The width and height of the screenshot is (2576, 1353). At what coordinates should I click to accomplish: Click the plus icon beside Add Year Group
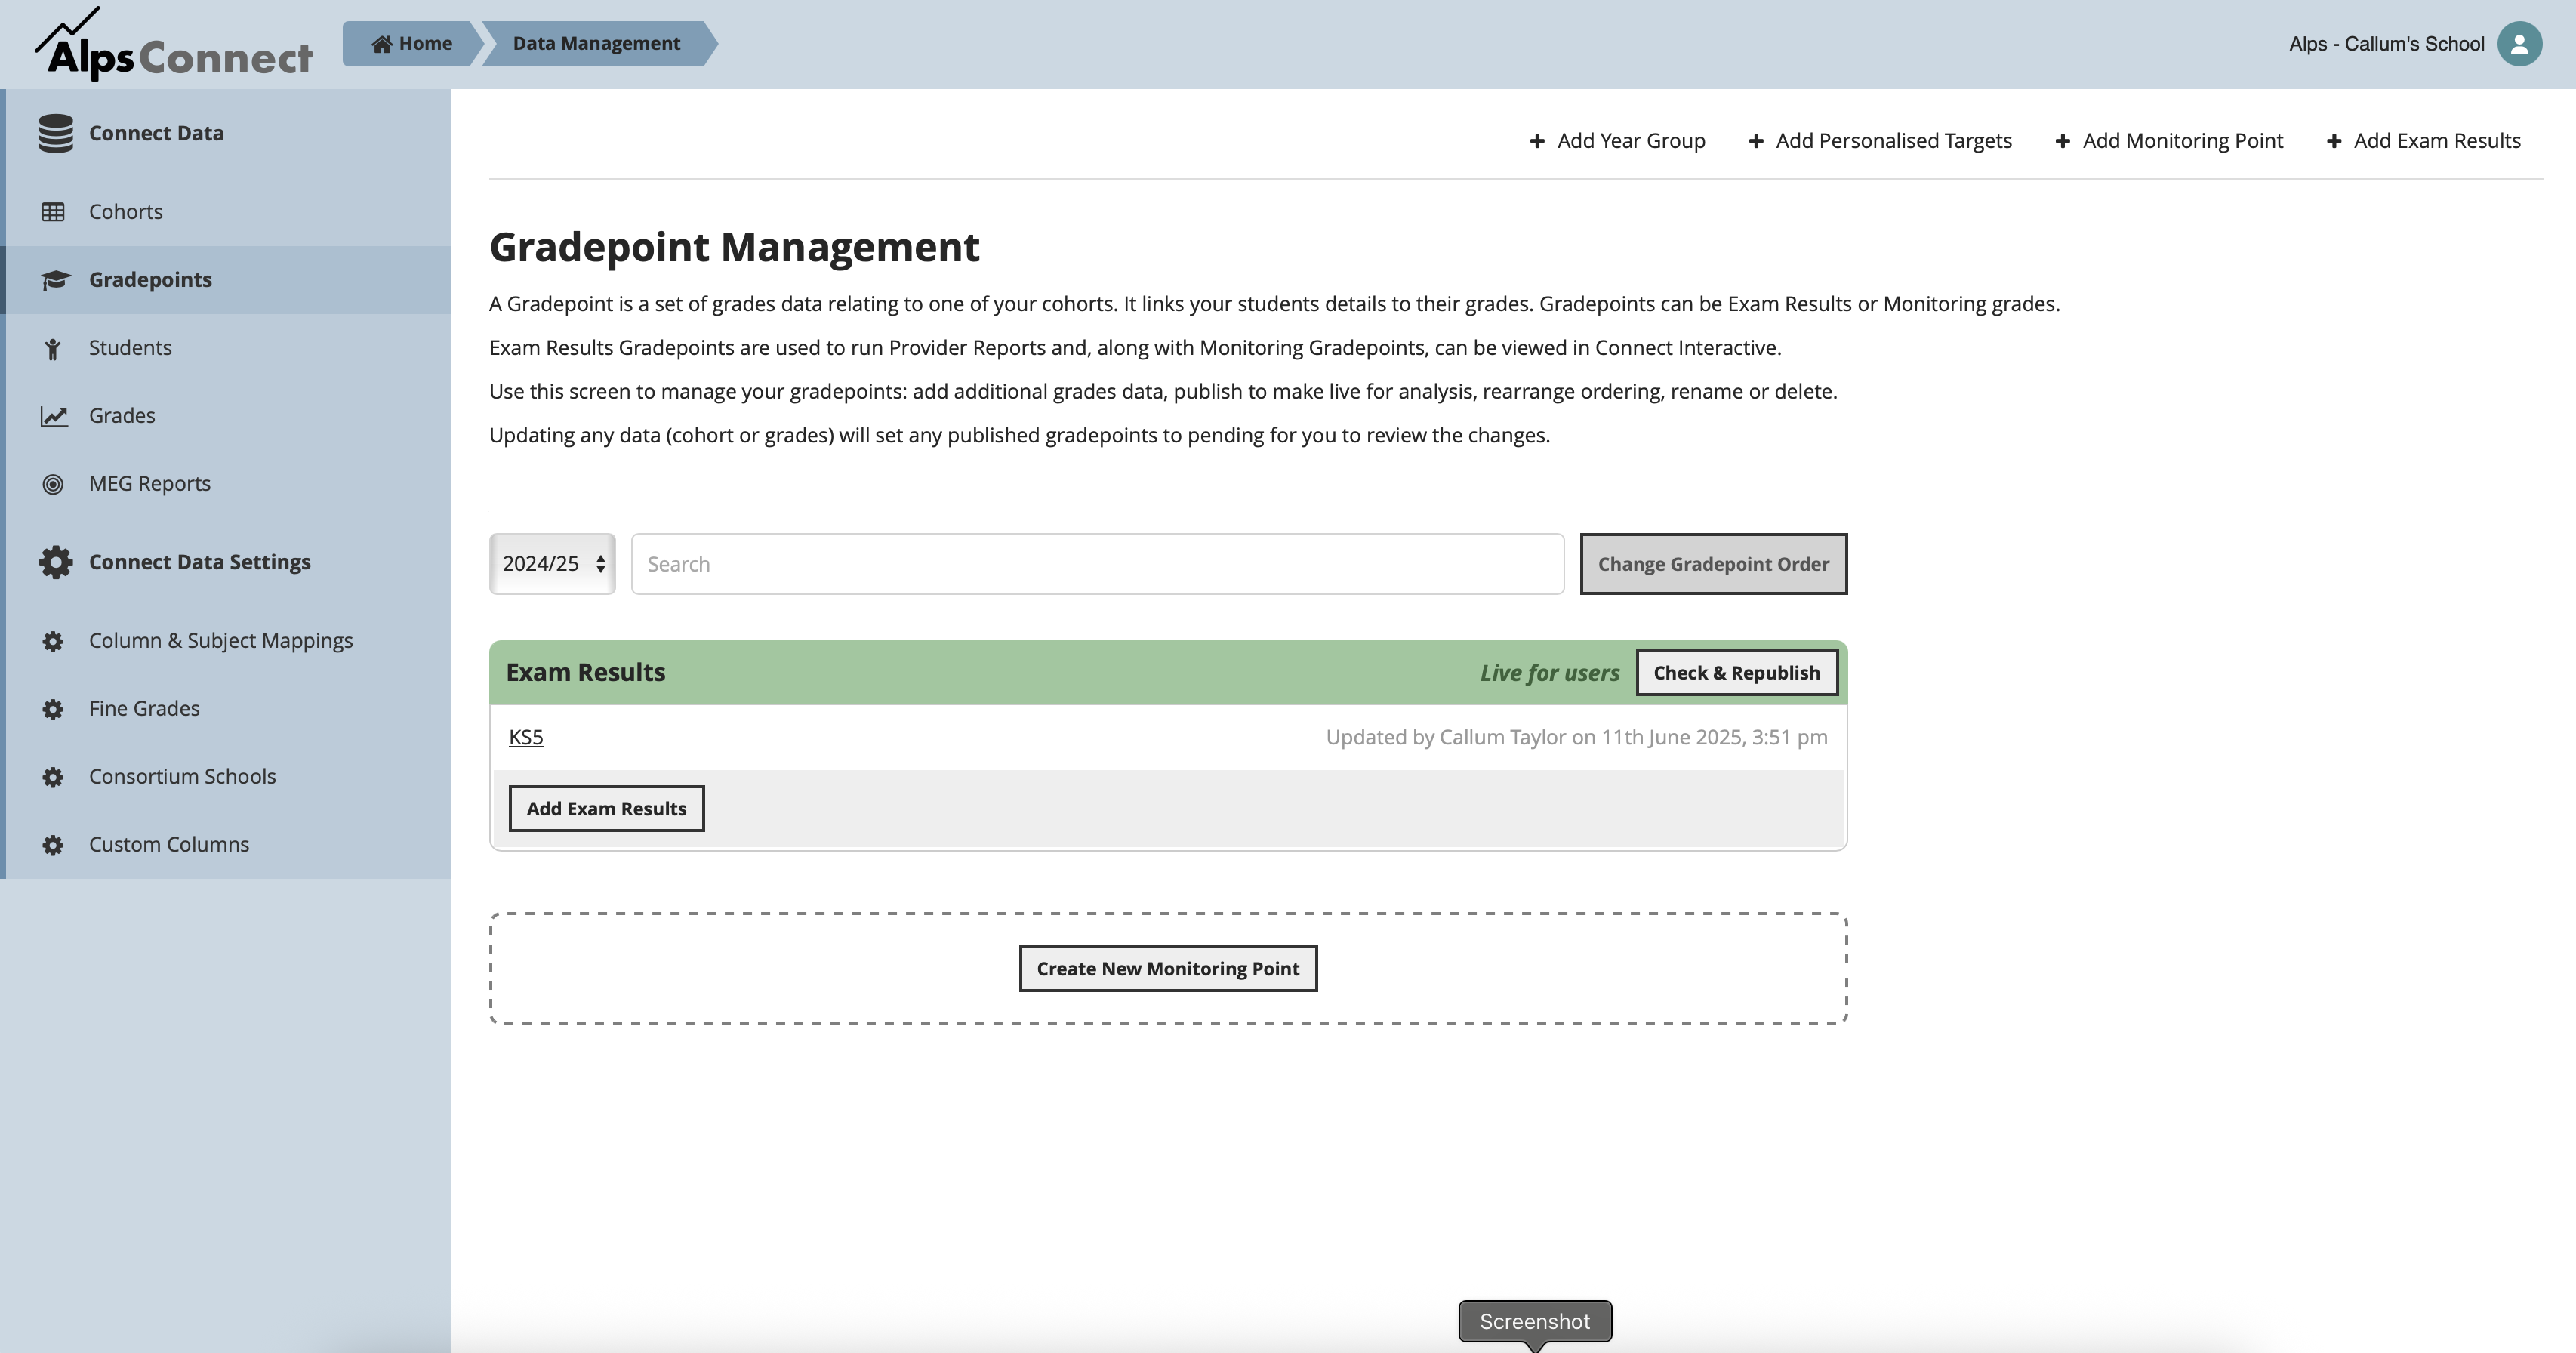1537,141
